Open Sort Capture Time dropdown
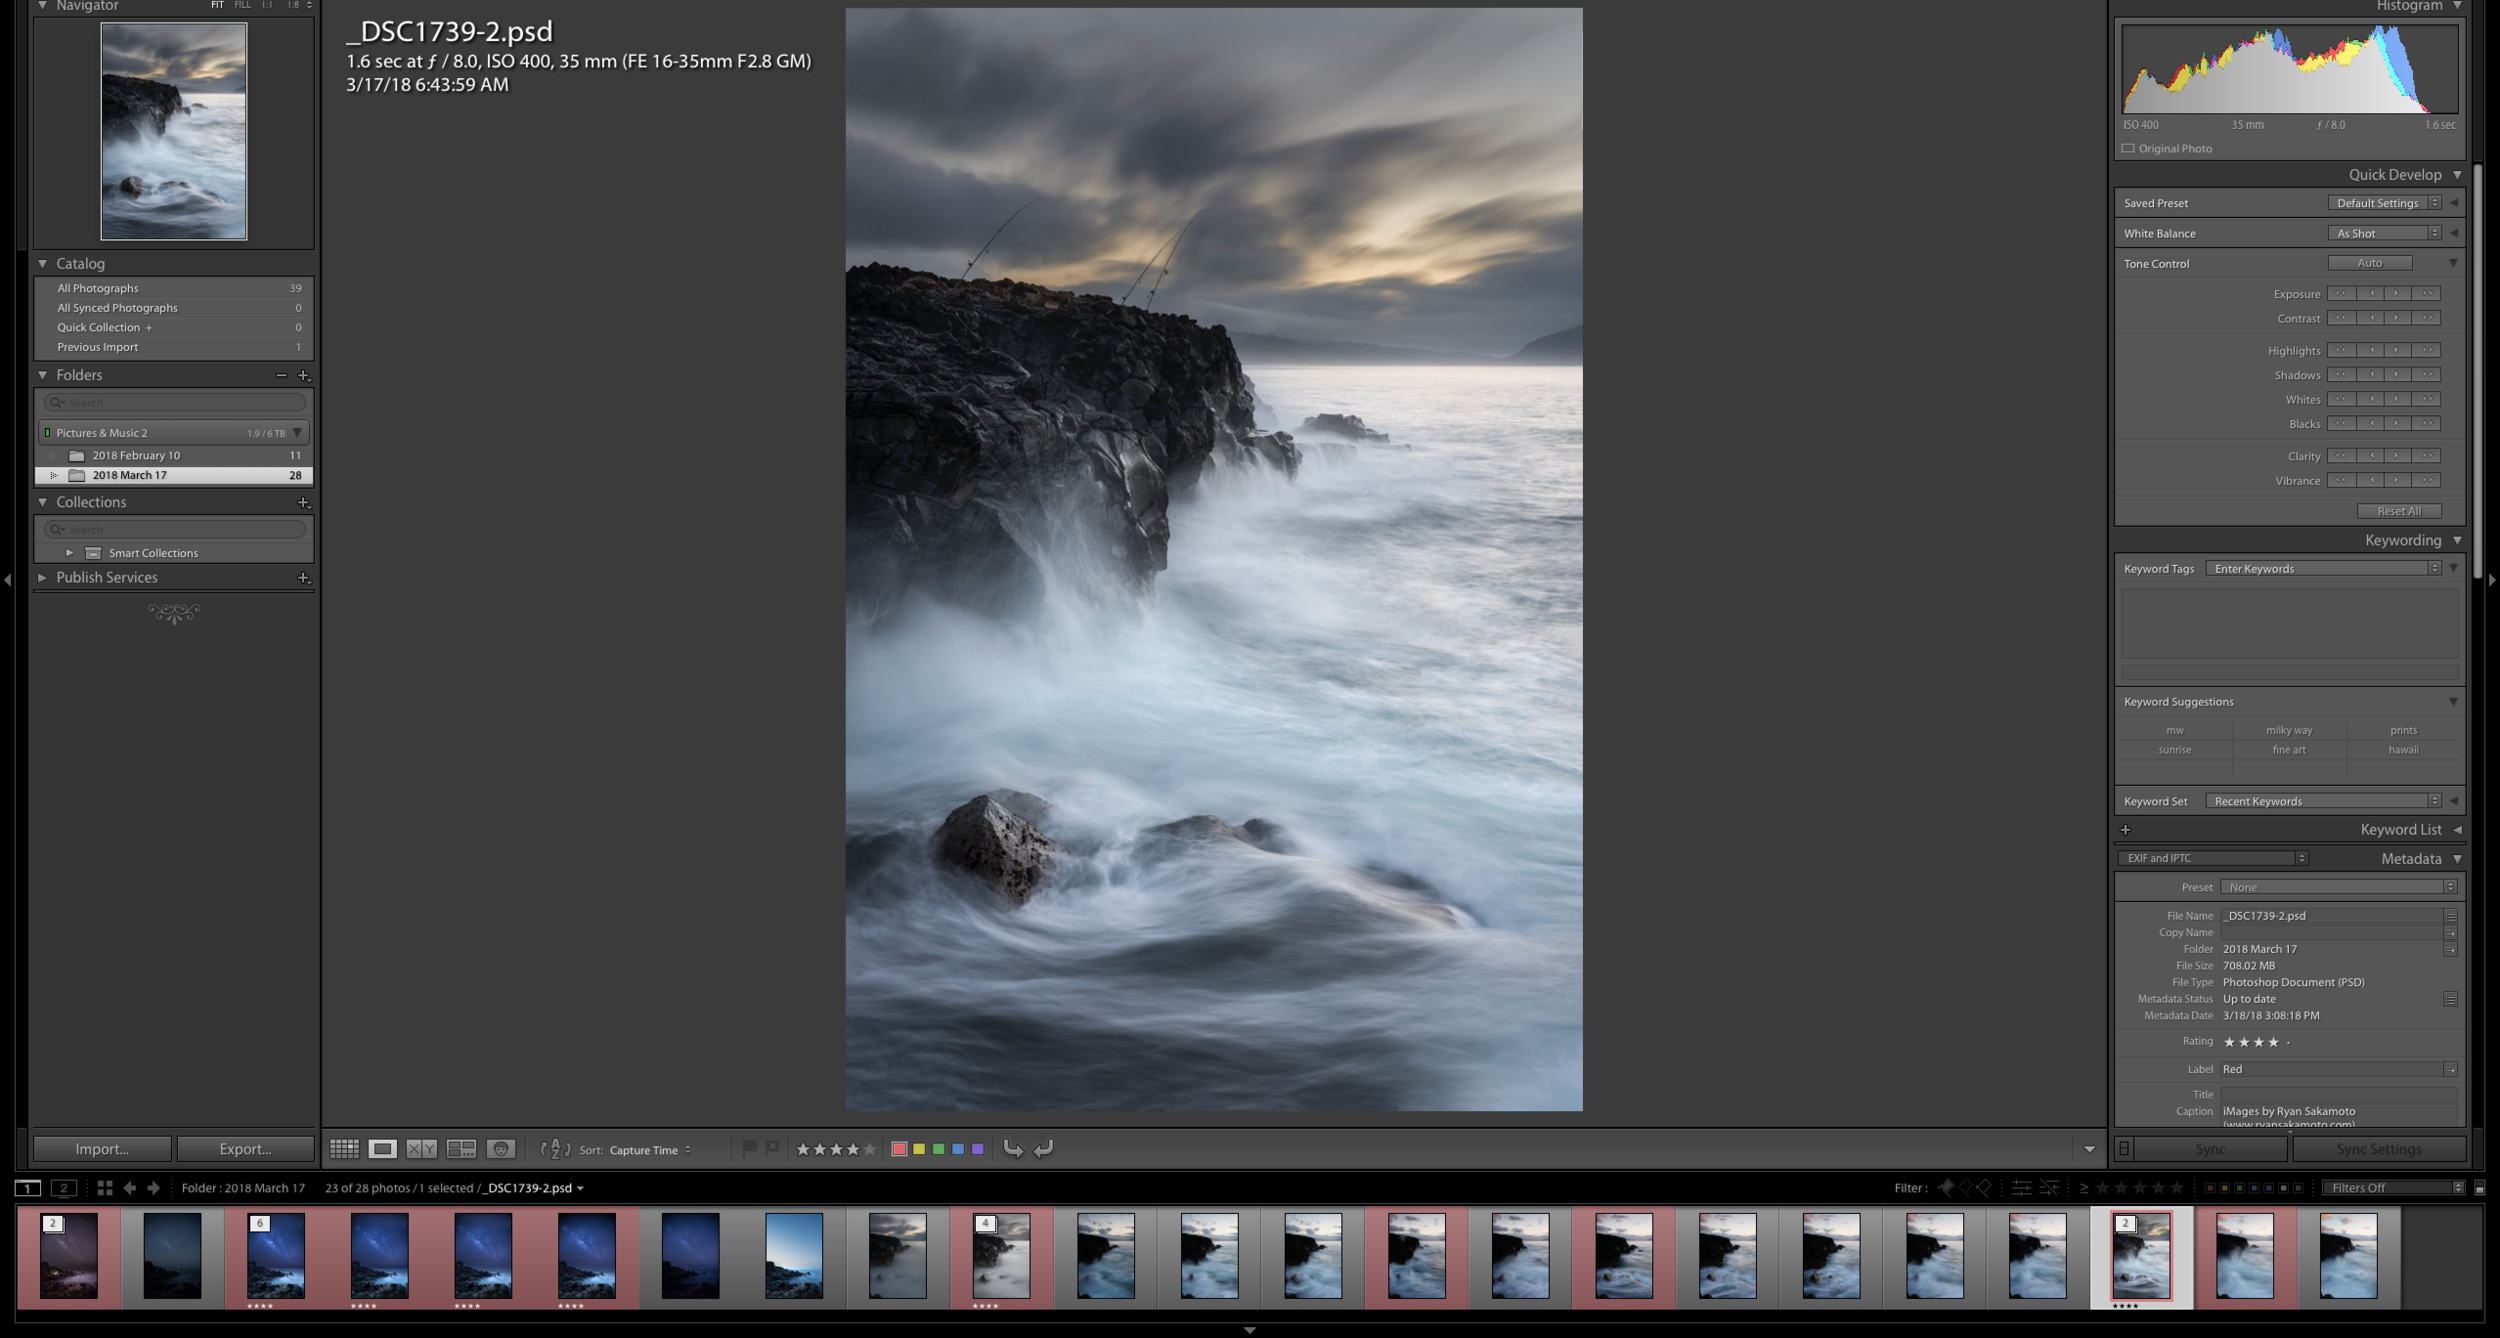This screenshot has width=2500, height=1338. [650, 1150]
